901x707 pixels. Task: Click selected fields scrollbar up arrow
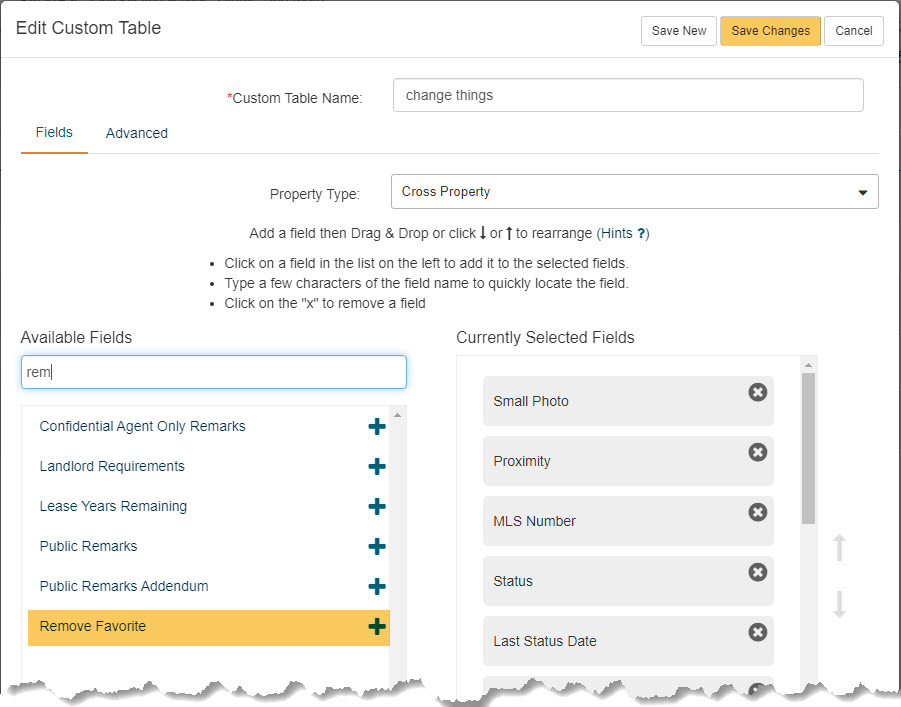click(808, 365)
